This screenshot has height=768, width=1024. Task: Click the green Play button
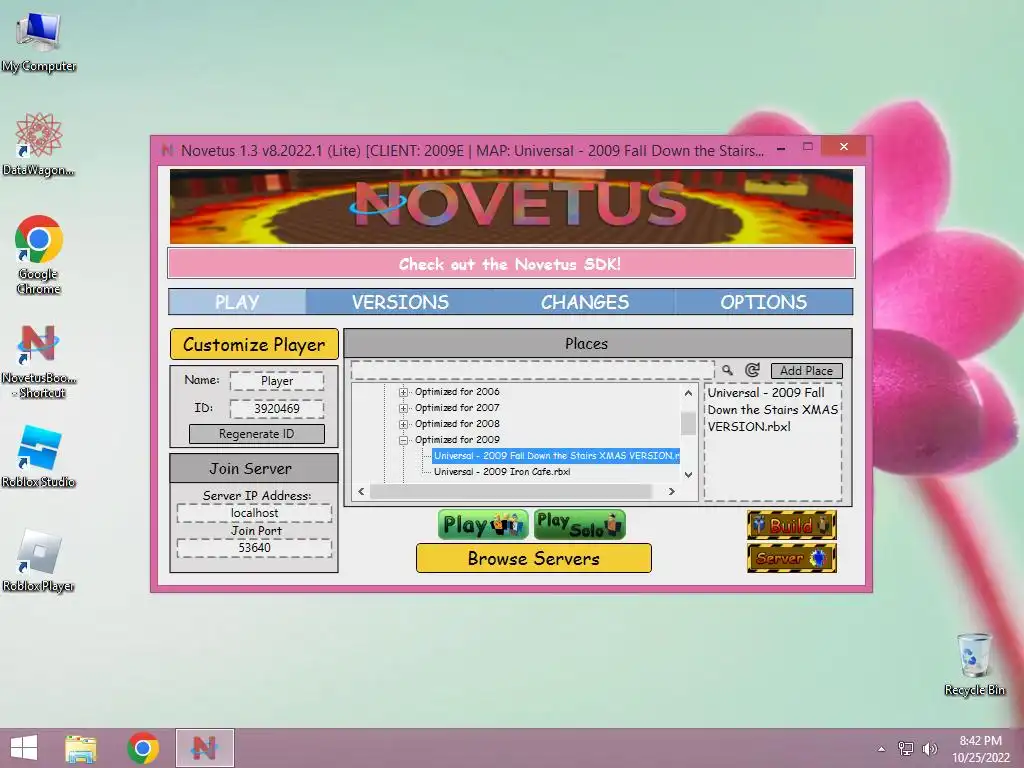pyautogui.click(x=483, y=525)
